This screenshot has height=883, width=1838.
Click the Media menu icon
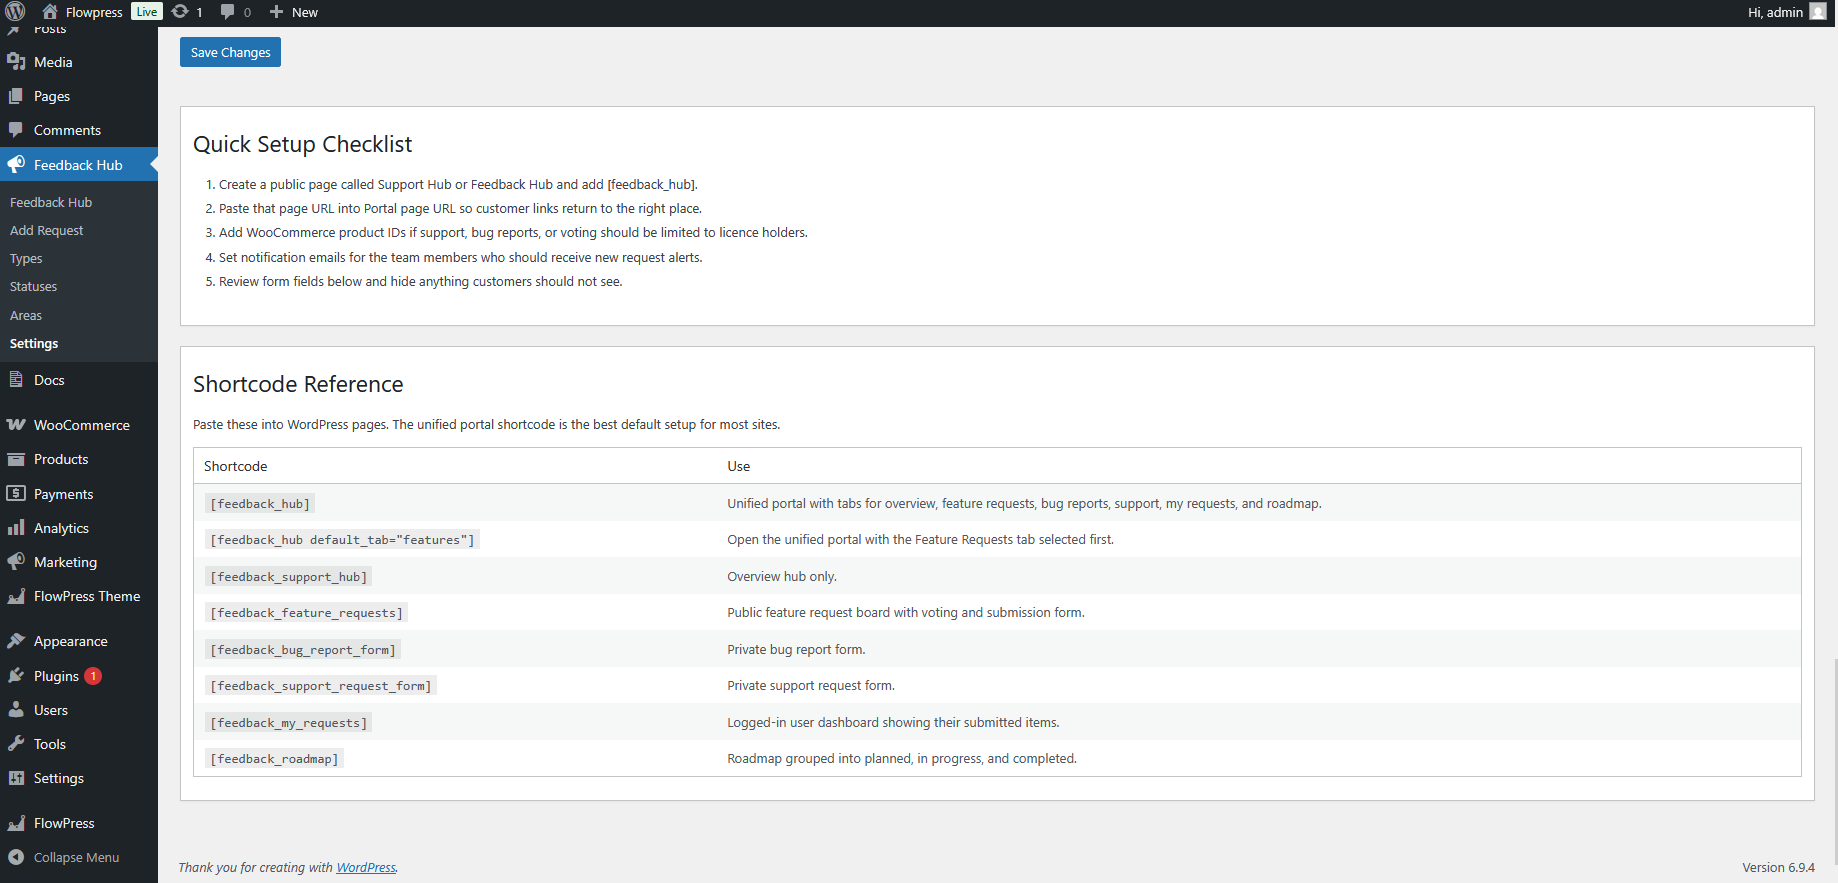click(x=16, y=62)
